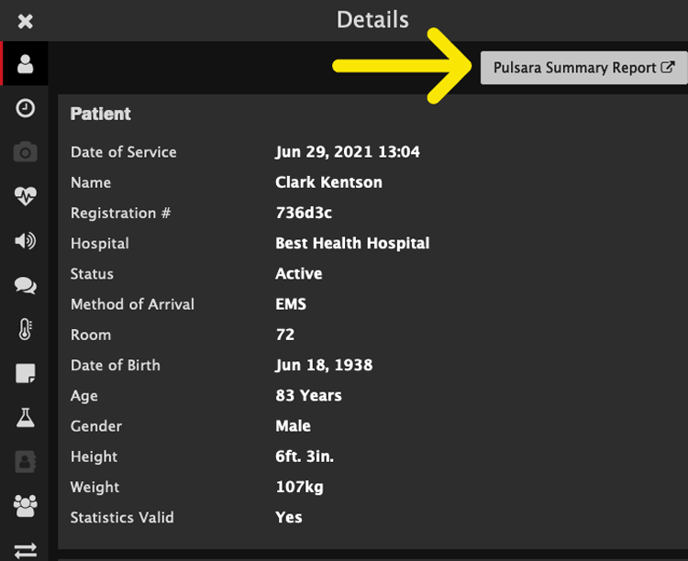Viewport: 688px width, 561px height.
Task: Open the team members group icon
Action: [25, 506]
